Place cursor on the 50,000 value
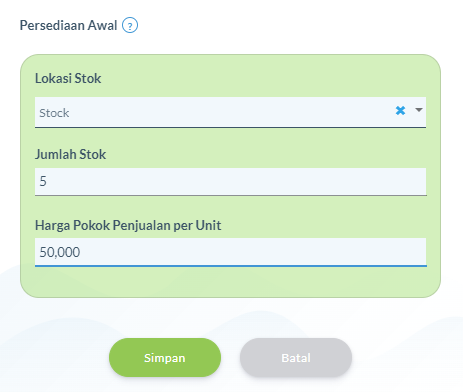463x392 pixels. click(60, 252)
